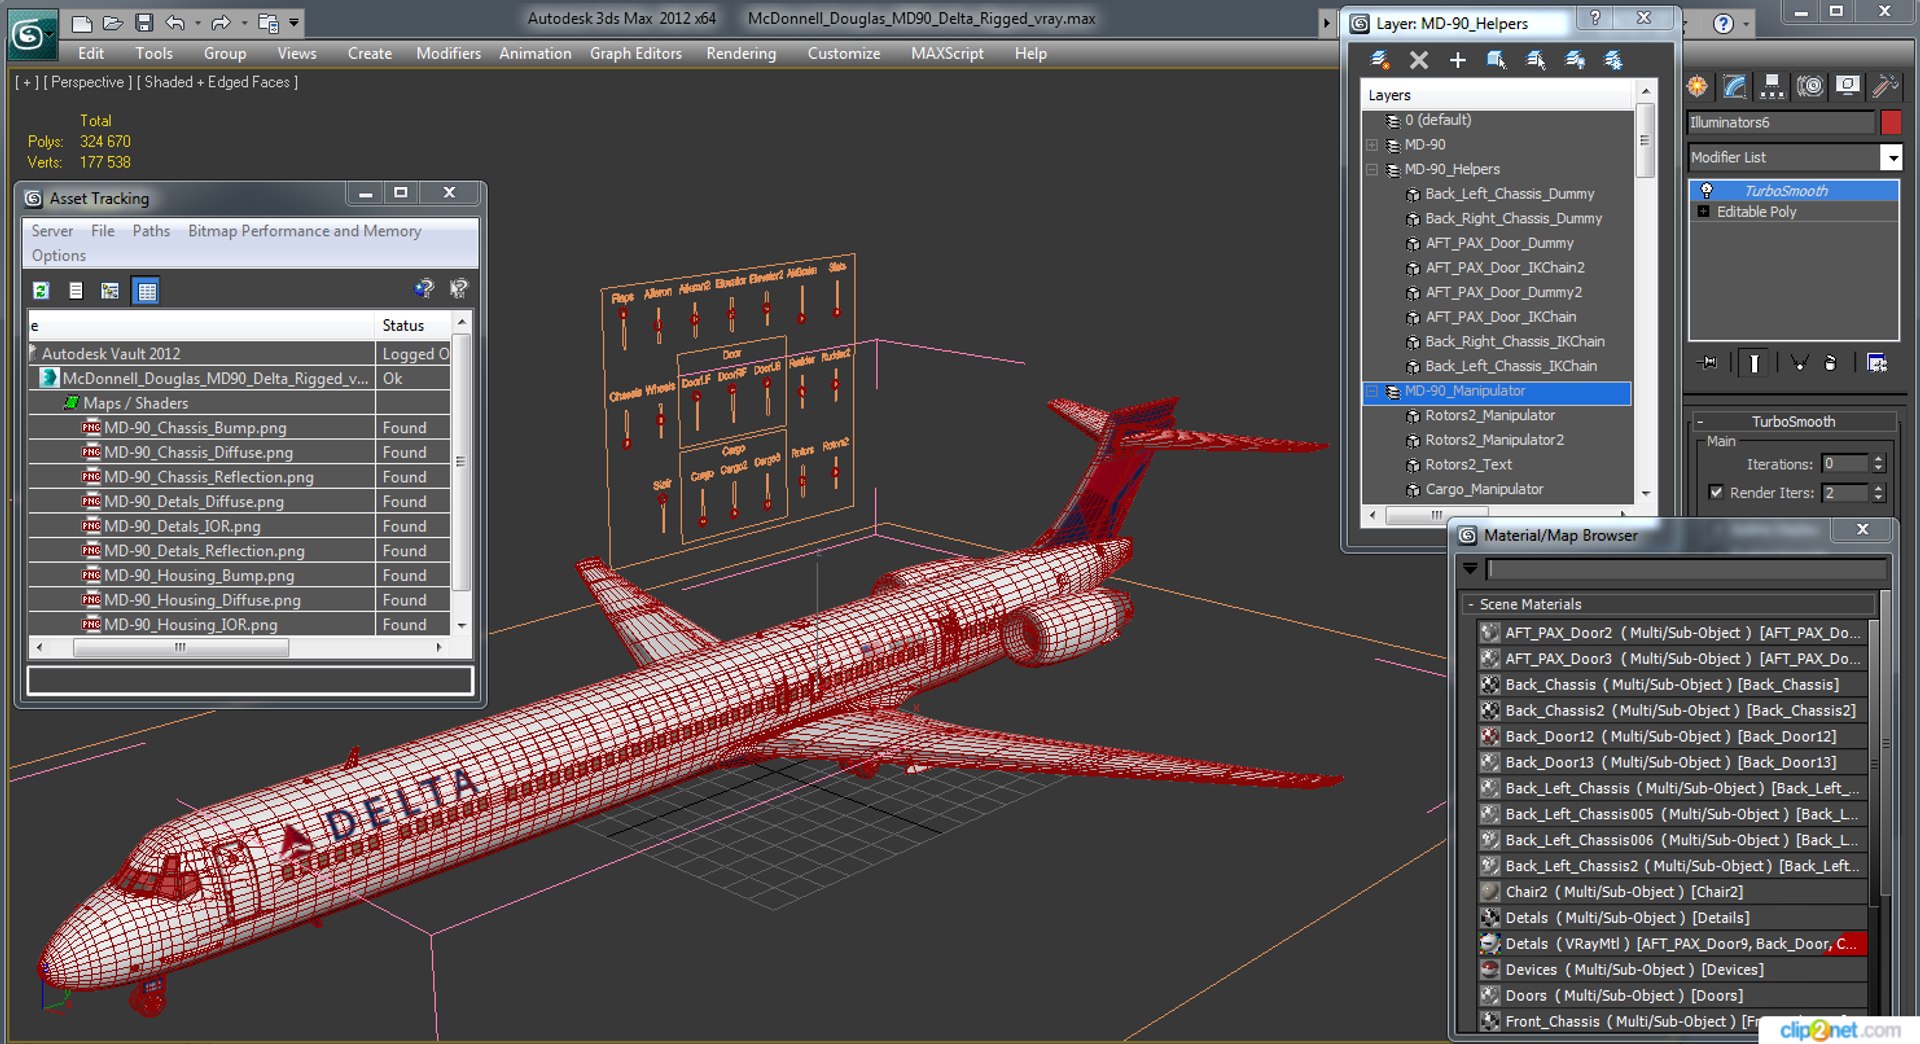Open the Motion command panel tab

pos(1810,87)
